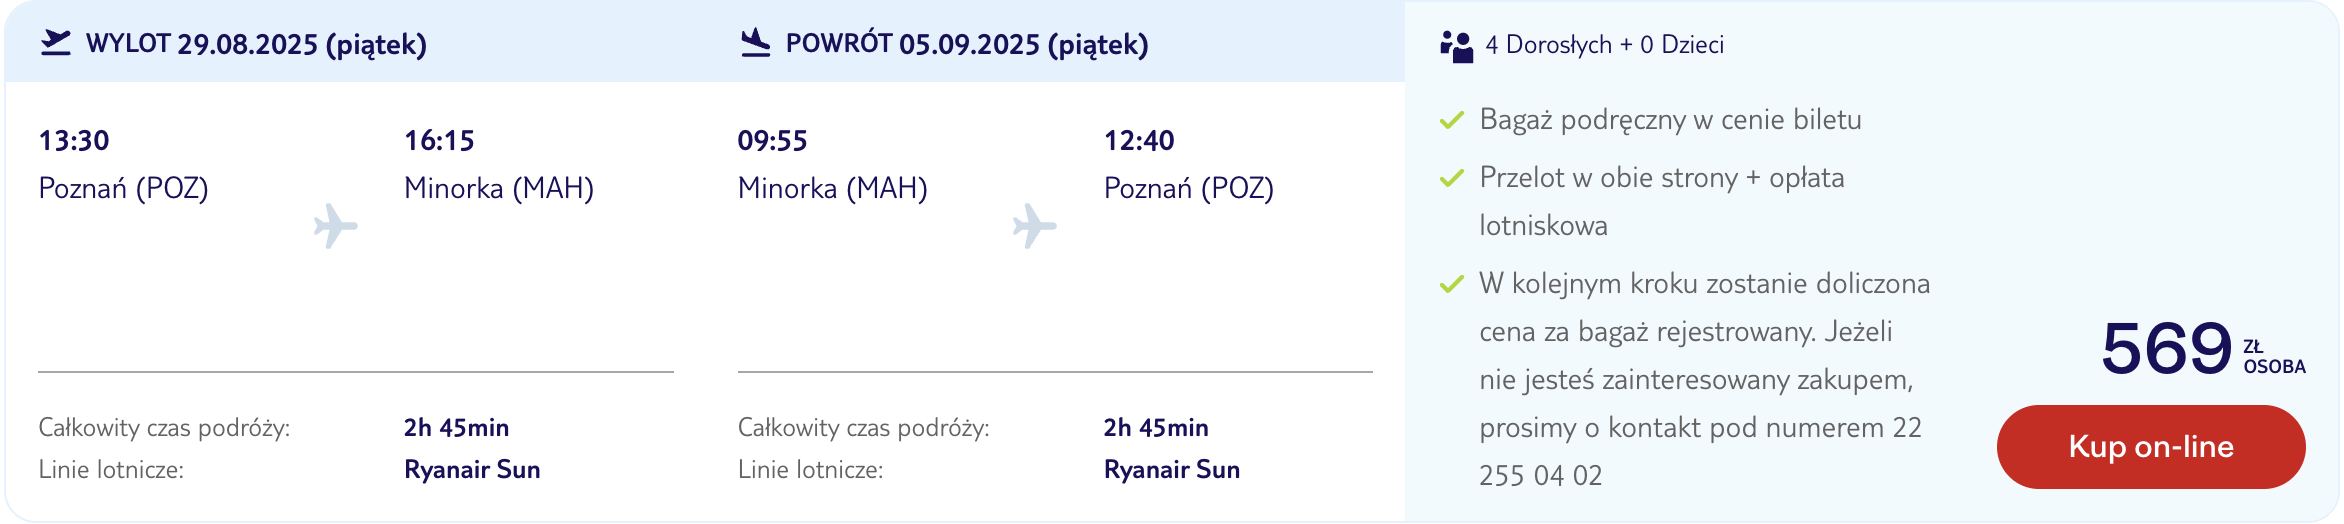This screenshot has height=524, width=2344.
Task: Click checkmark beside W kolejnym kroku zostanie
Action: pos(1451,285)
